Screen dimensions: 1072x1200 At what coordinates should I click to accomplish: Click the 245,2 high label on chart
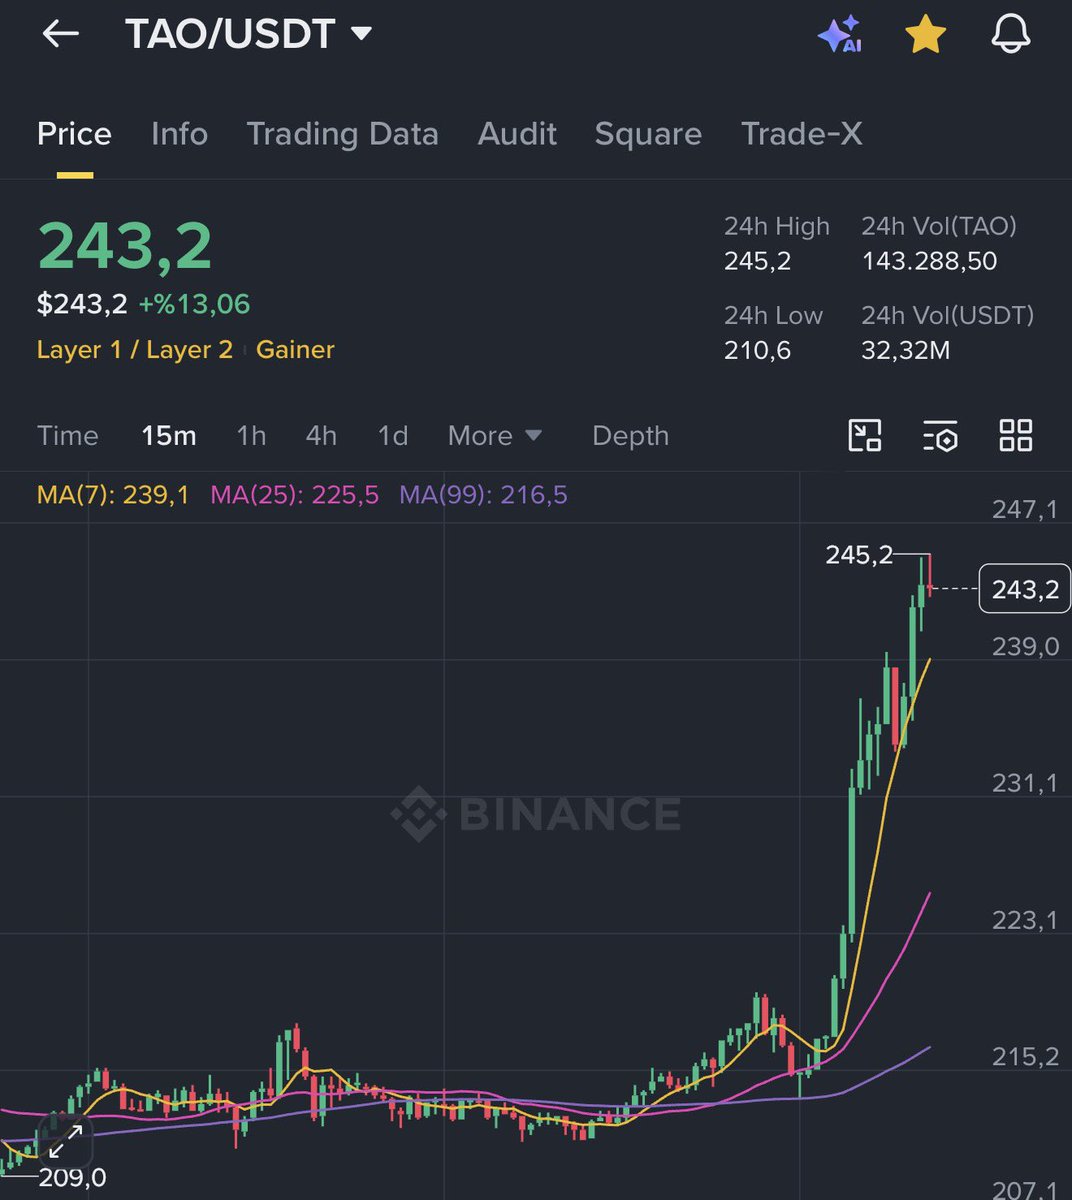(859, 555)
